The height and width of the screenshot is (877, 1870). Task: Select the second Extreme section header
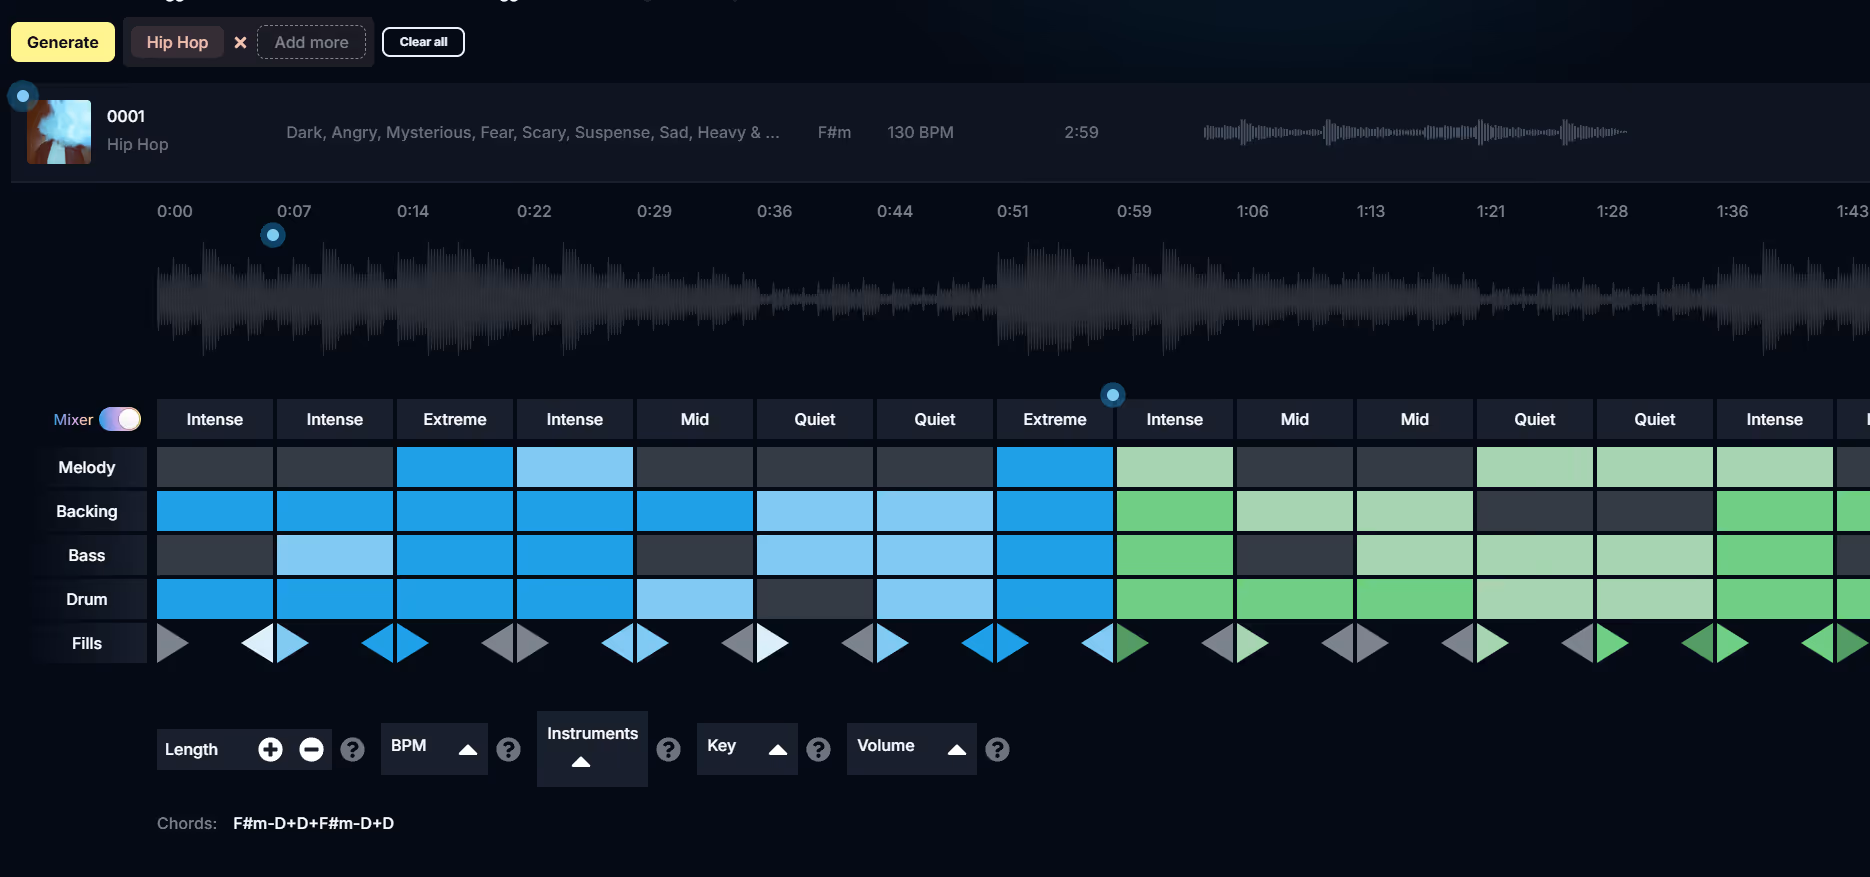click(1055, 419)
